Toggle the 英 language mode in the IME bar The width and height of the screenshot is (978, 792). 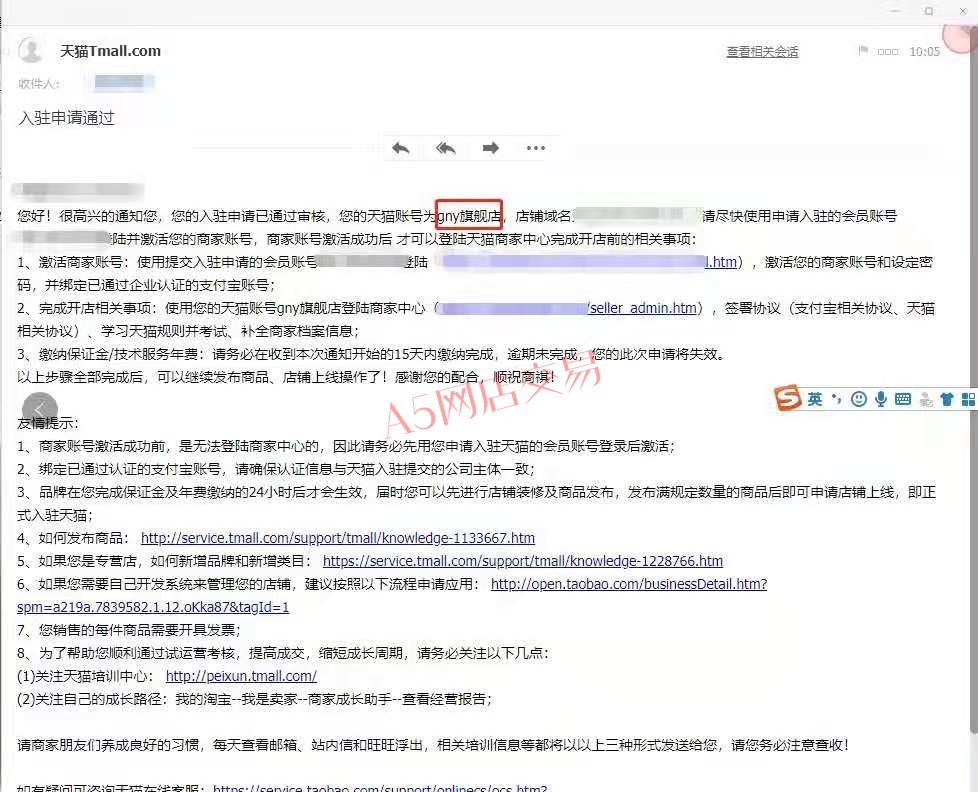(815, 399)
